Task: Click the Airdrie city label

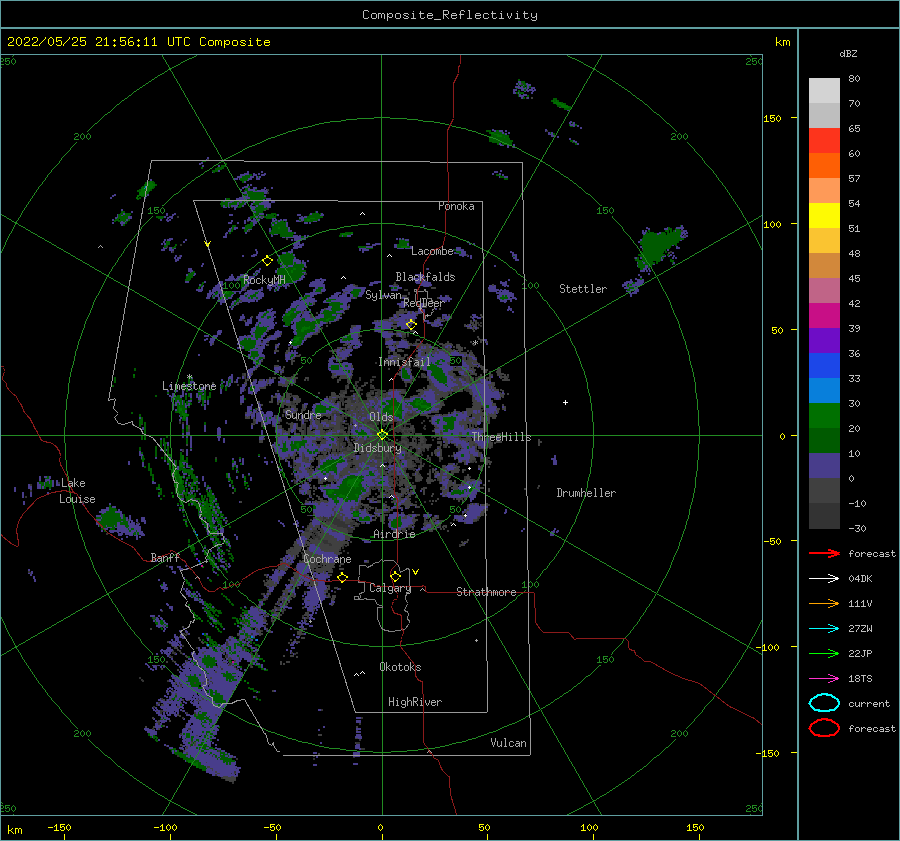Action: [394, 534]
